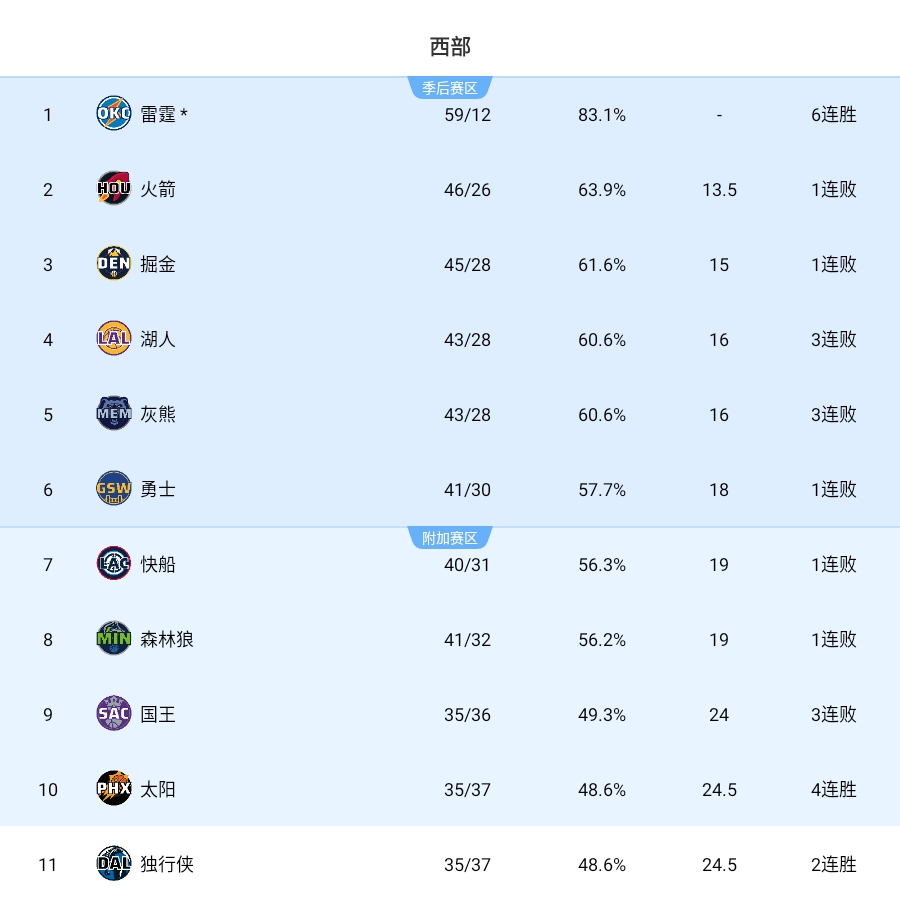900x906 pixels.
Task: Select the Sacramento Kings SAC logo
Action: point(114,714)
